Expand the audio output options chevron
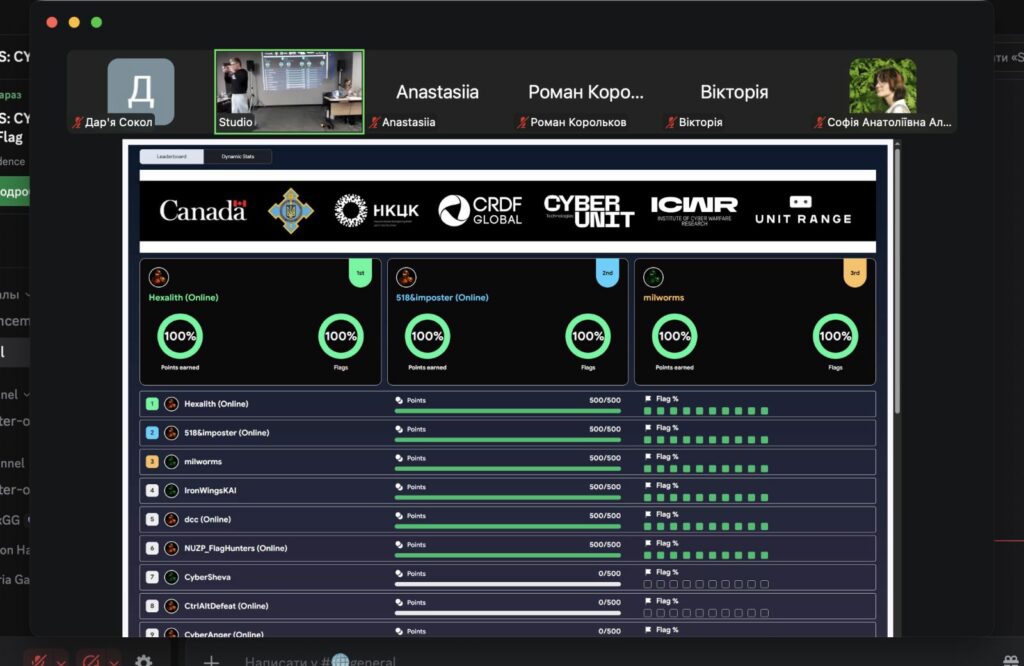Screen dimensions: 1024x666 tap(115, 661)
